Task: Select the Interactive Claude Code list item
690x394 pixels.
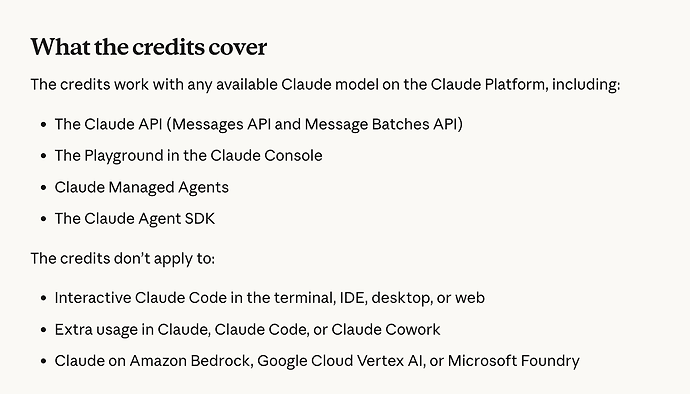Action: point(270,298)
